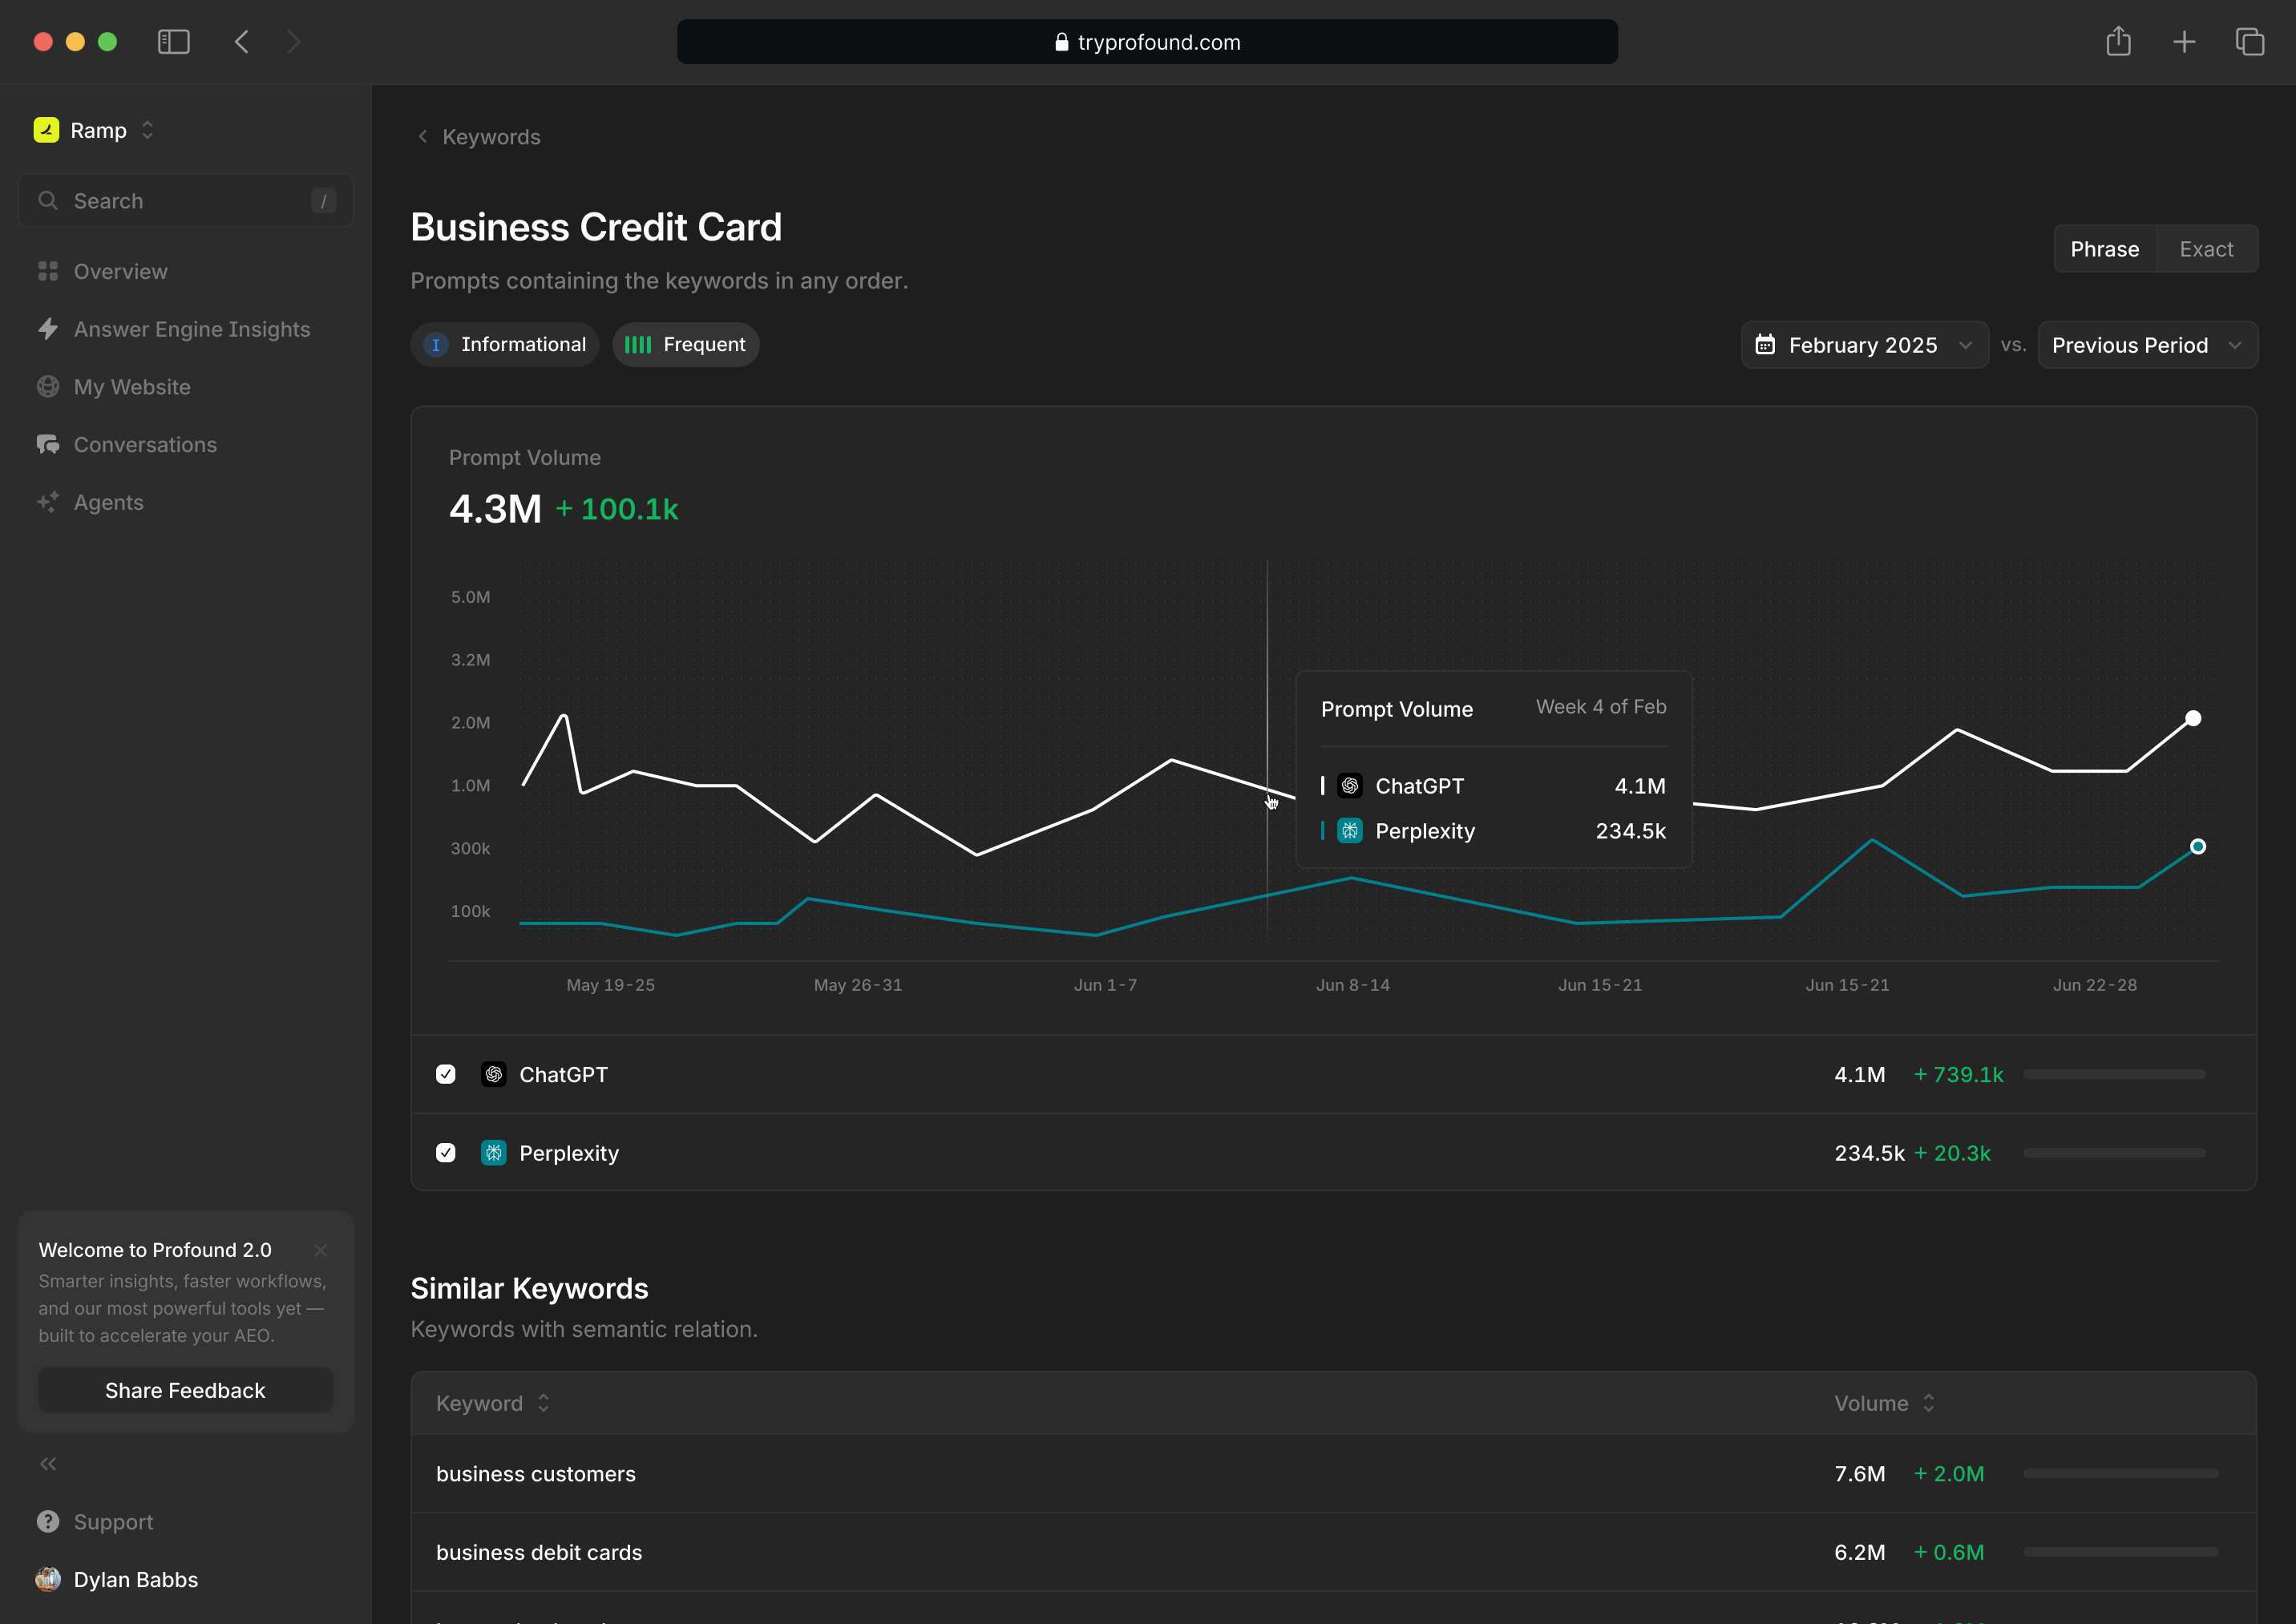This screenshot has height=1624, width=2296.
Task: Click the ChatGPT logo in legend row
Action: [x=494, y=1074]
